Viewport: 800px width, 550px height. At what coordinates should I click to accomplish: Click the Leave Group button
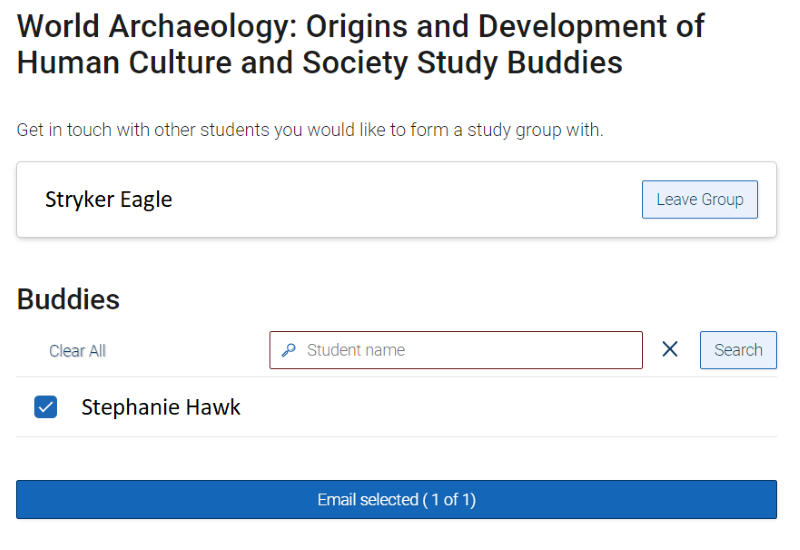coord(699,199)
